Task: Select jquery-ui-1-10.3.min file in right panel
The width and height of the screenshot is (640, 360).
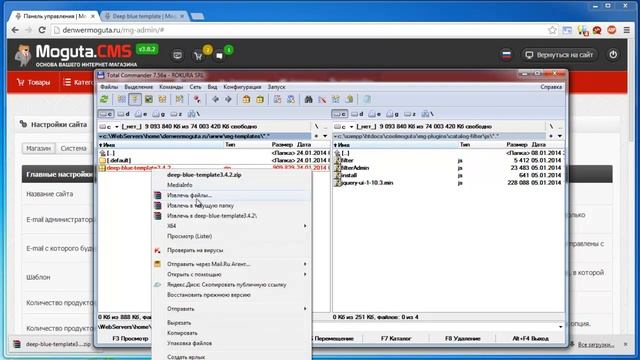Action: tap(367, 182)
